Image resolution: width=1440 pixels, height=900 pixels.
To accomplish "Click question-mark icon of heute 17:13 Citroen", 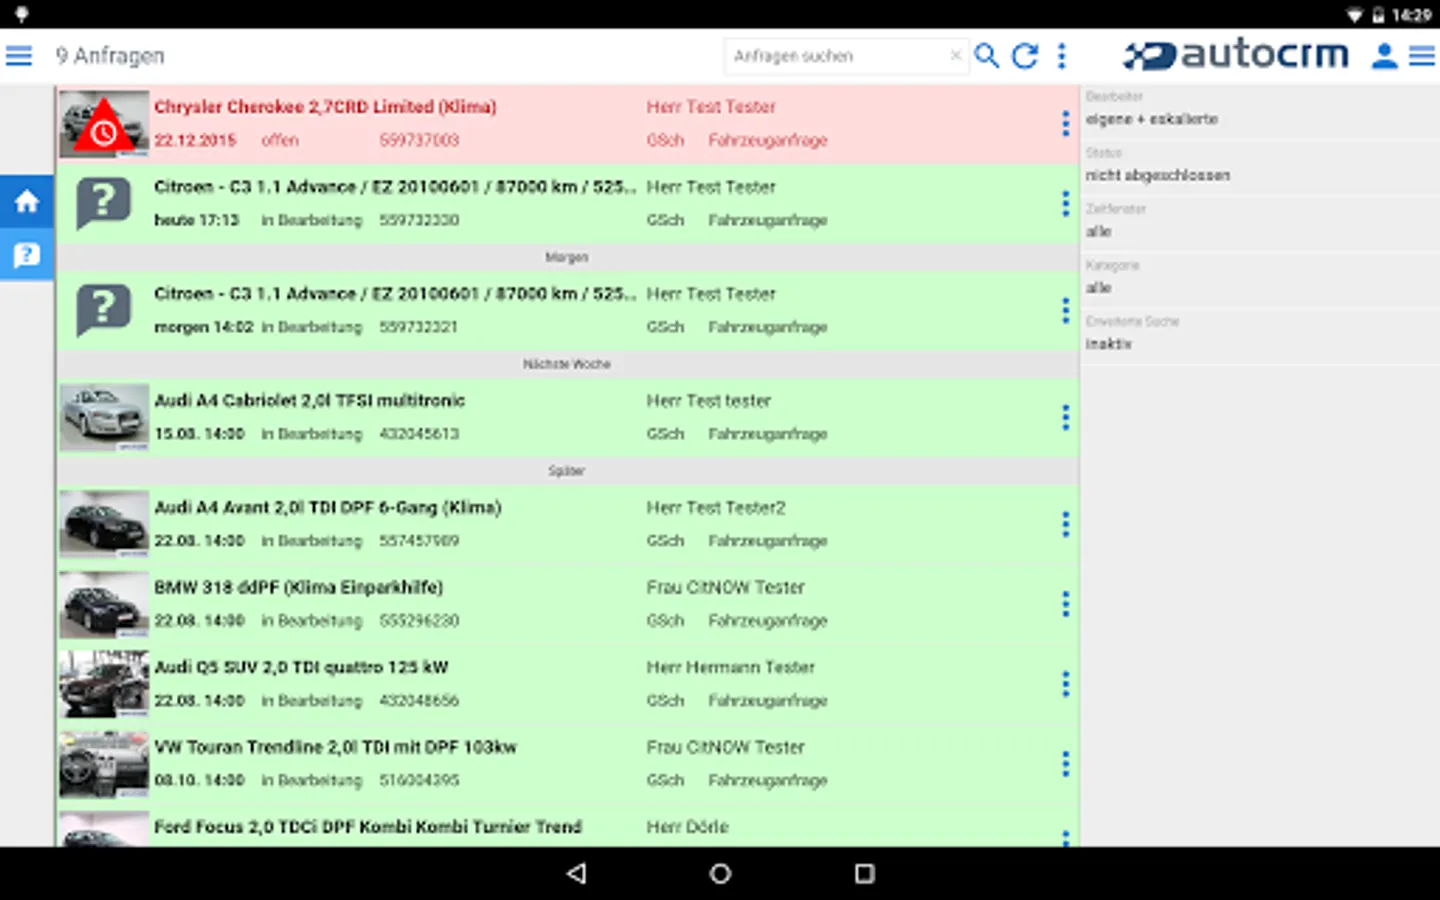I will pos(104,203).
